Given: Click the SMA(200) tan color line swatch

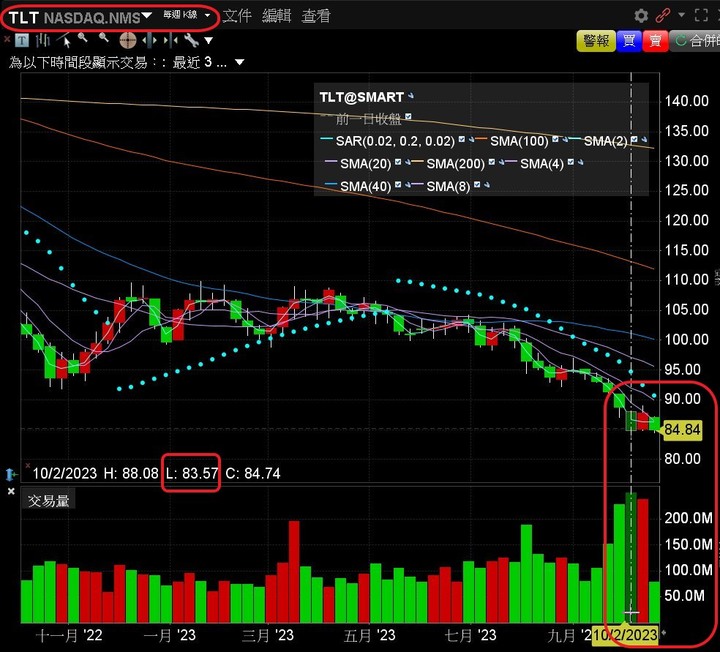Looking at the screenshot, I should pos(417,161).
